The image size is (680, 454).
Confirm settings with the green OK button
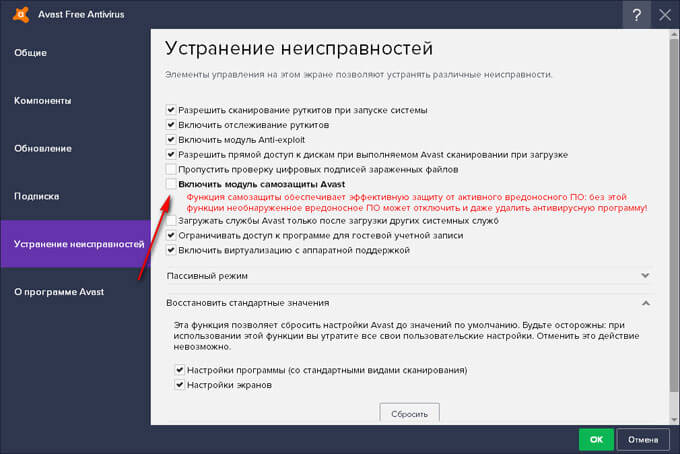(x=596, y=439)
